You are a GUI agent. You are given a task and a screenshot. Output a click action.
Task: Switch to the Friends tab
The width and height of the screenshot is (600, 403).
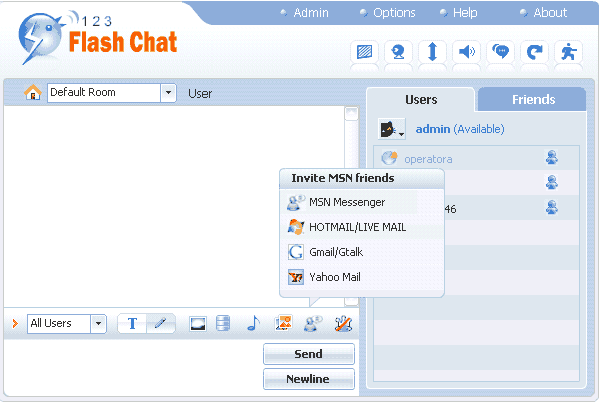(x=533, y=100)
